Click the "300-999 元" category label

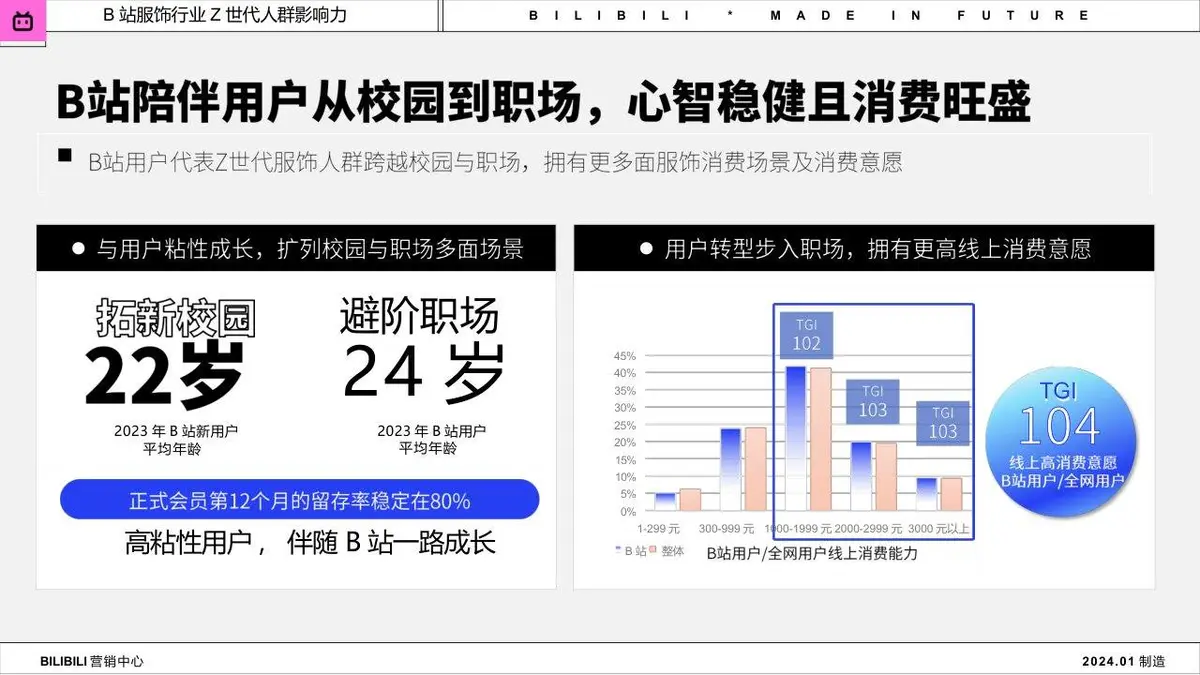(x=726, y=528)
